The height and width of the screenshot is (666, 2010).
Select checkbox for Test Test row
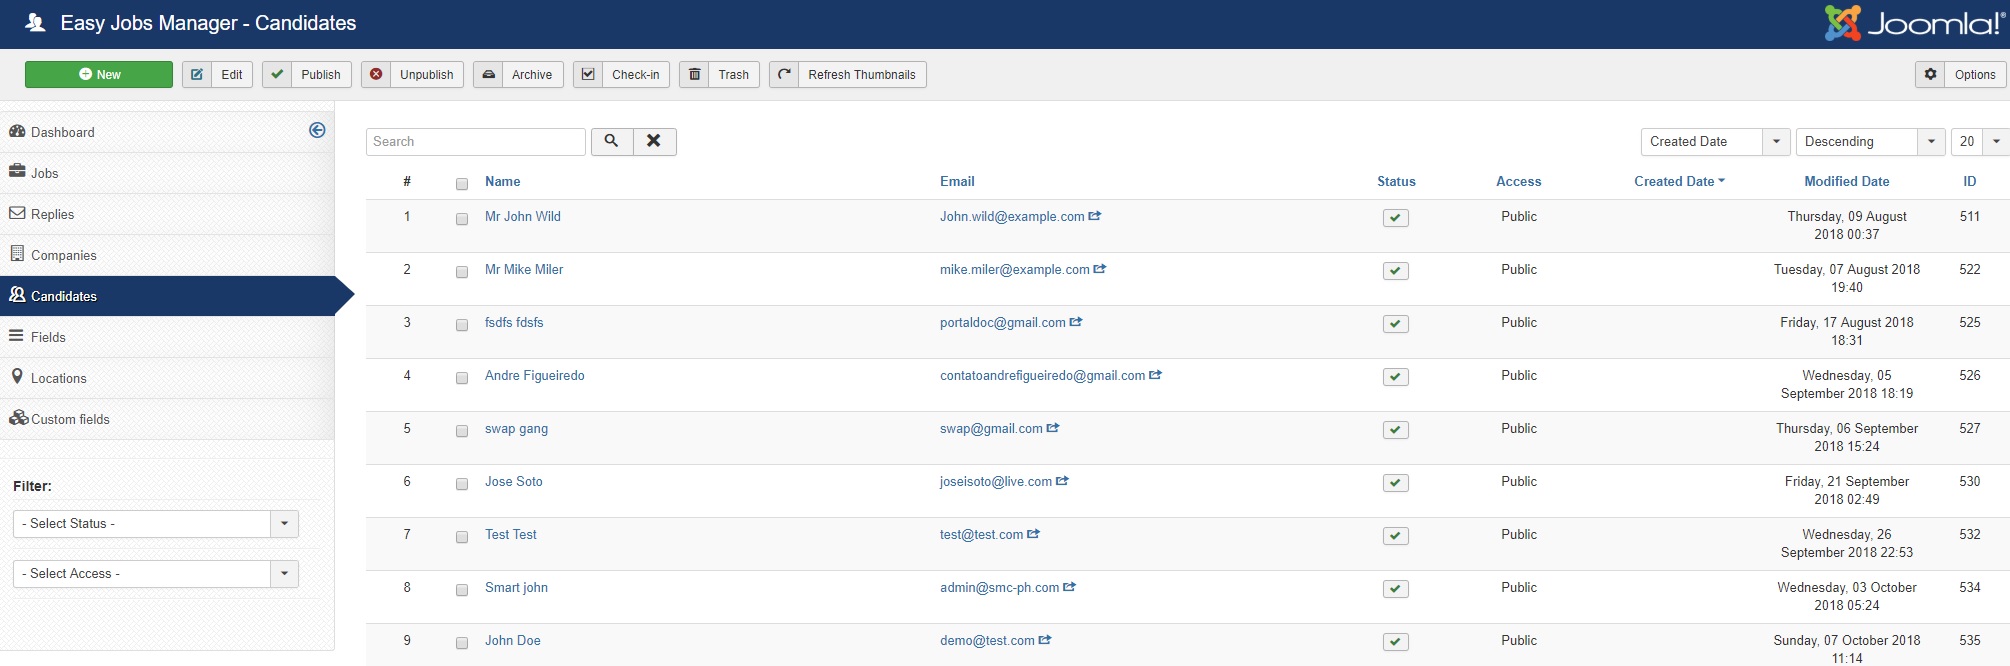[x=462, y=537]
